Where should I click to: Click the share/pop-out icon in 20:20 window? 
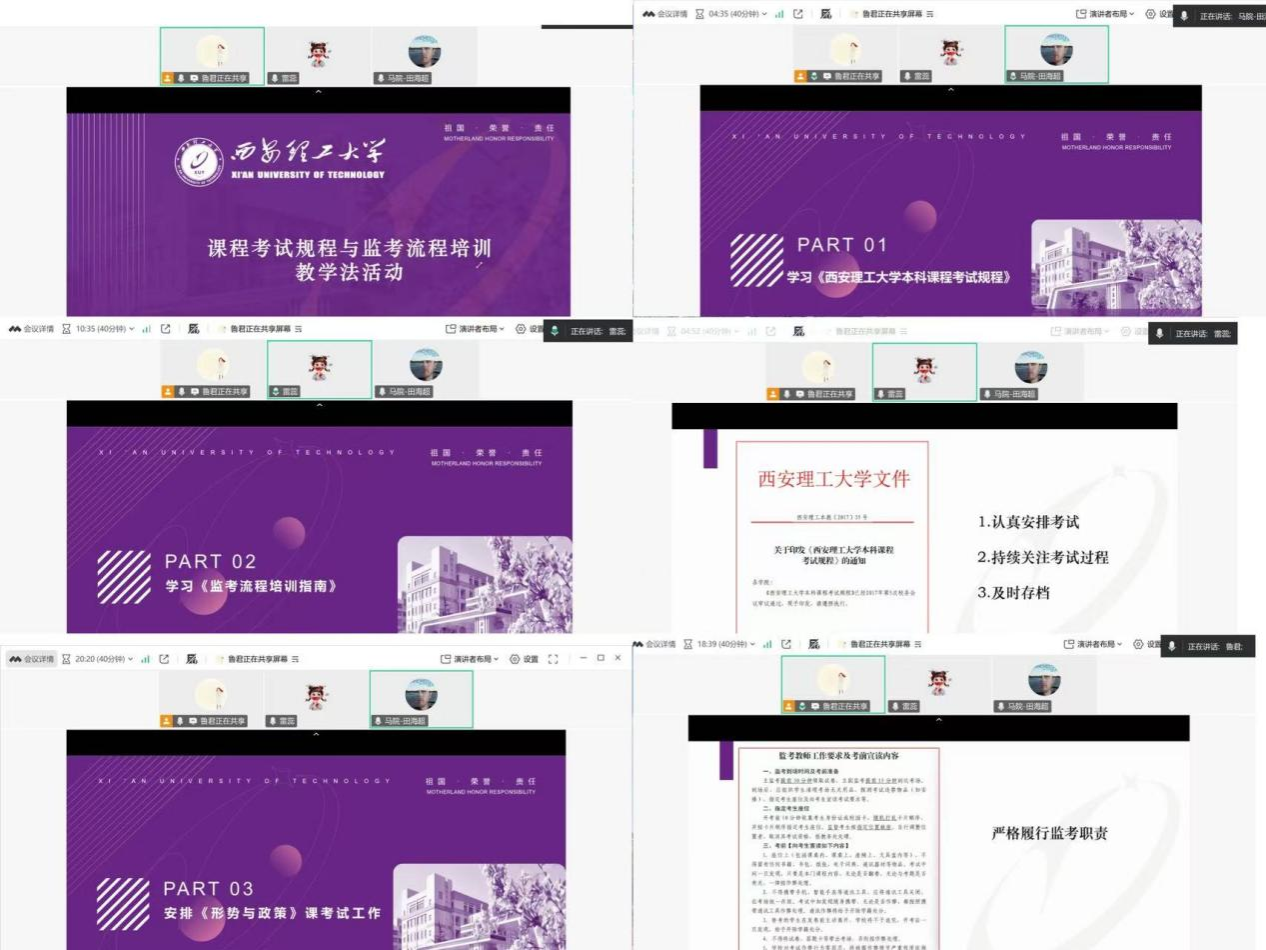[164, 659]
